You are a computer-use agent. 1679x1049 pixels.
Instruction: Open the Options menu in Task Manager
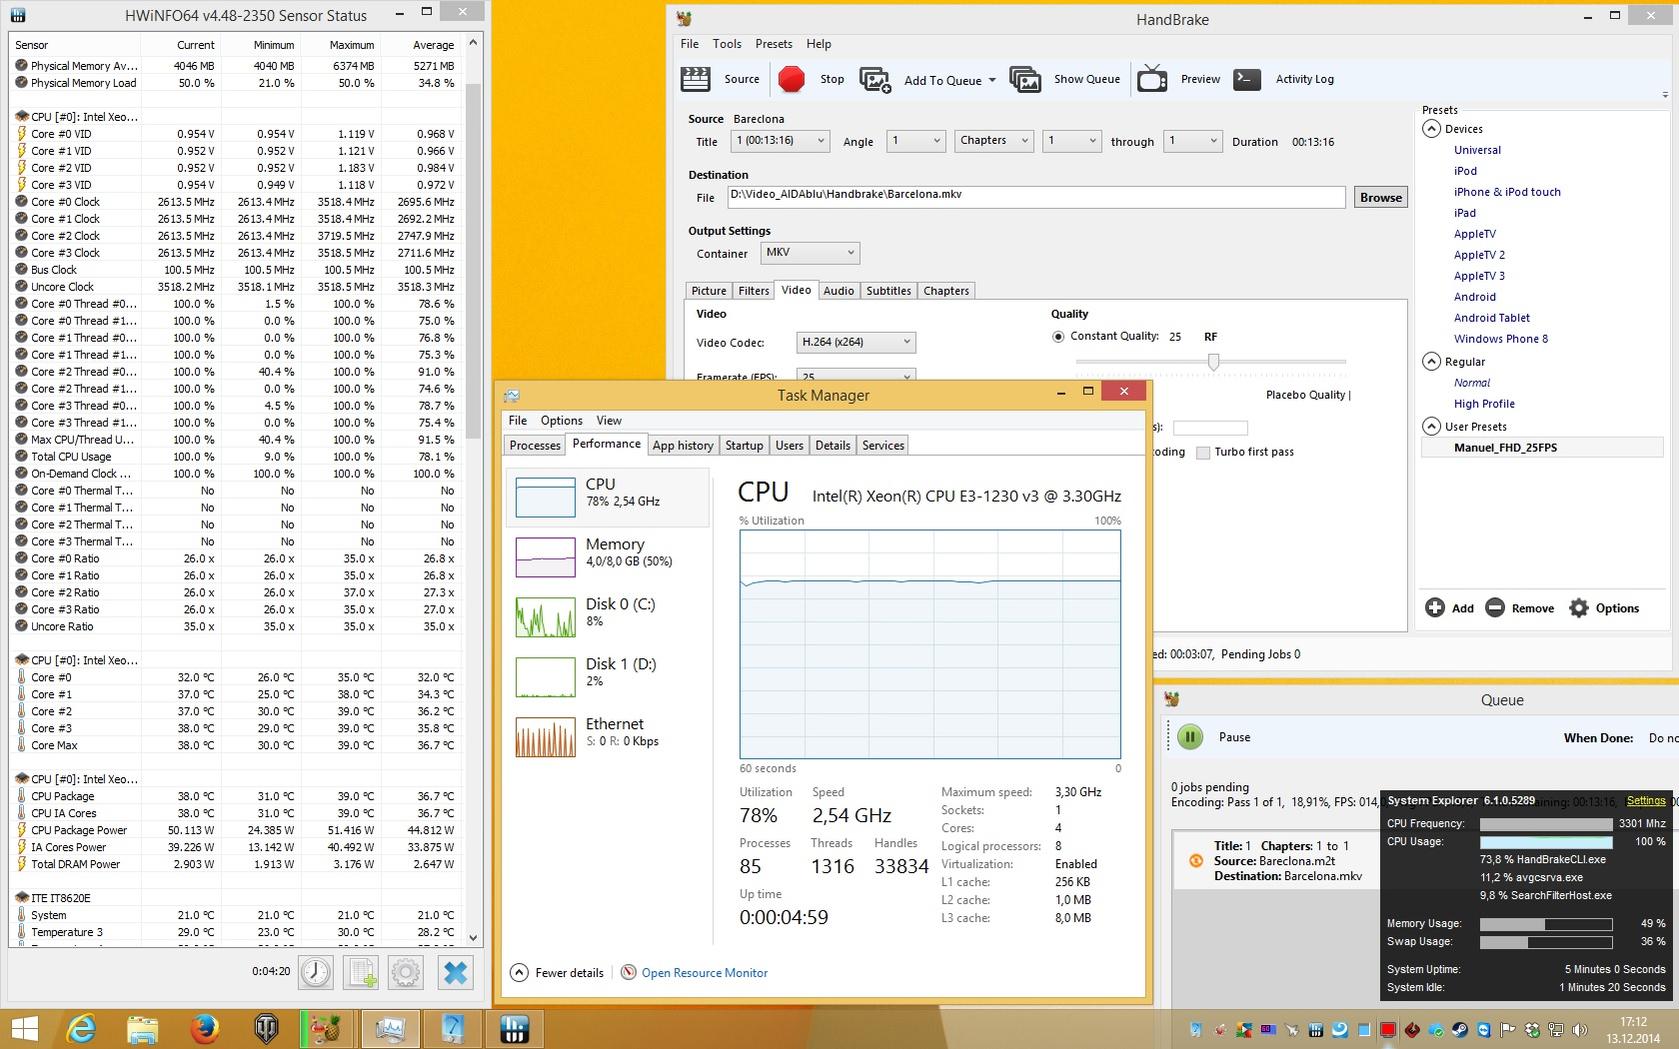(562, 421)
